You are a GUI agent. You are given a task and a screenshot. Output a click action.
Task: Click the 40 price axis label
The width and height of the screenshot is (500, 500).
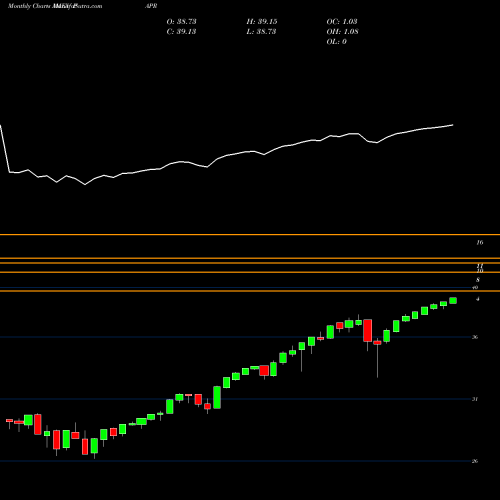tap(476, 287)
